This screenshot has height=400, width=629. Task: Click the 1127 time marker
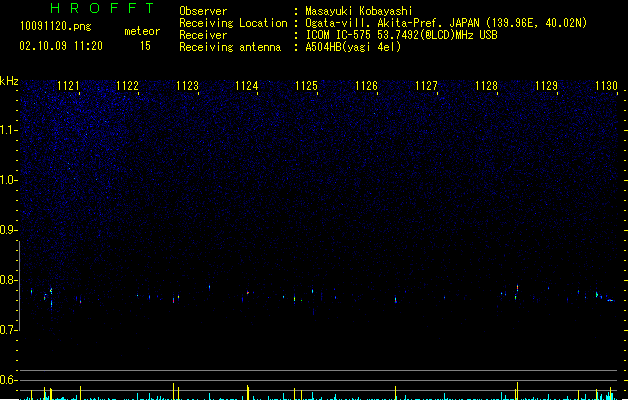click(426, 86)
